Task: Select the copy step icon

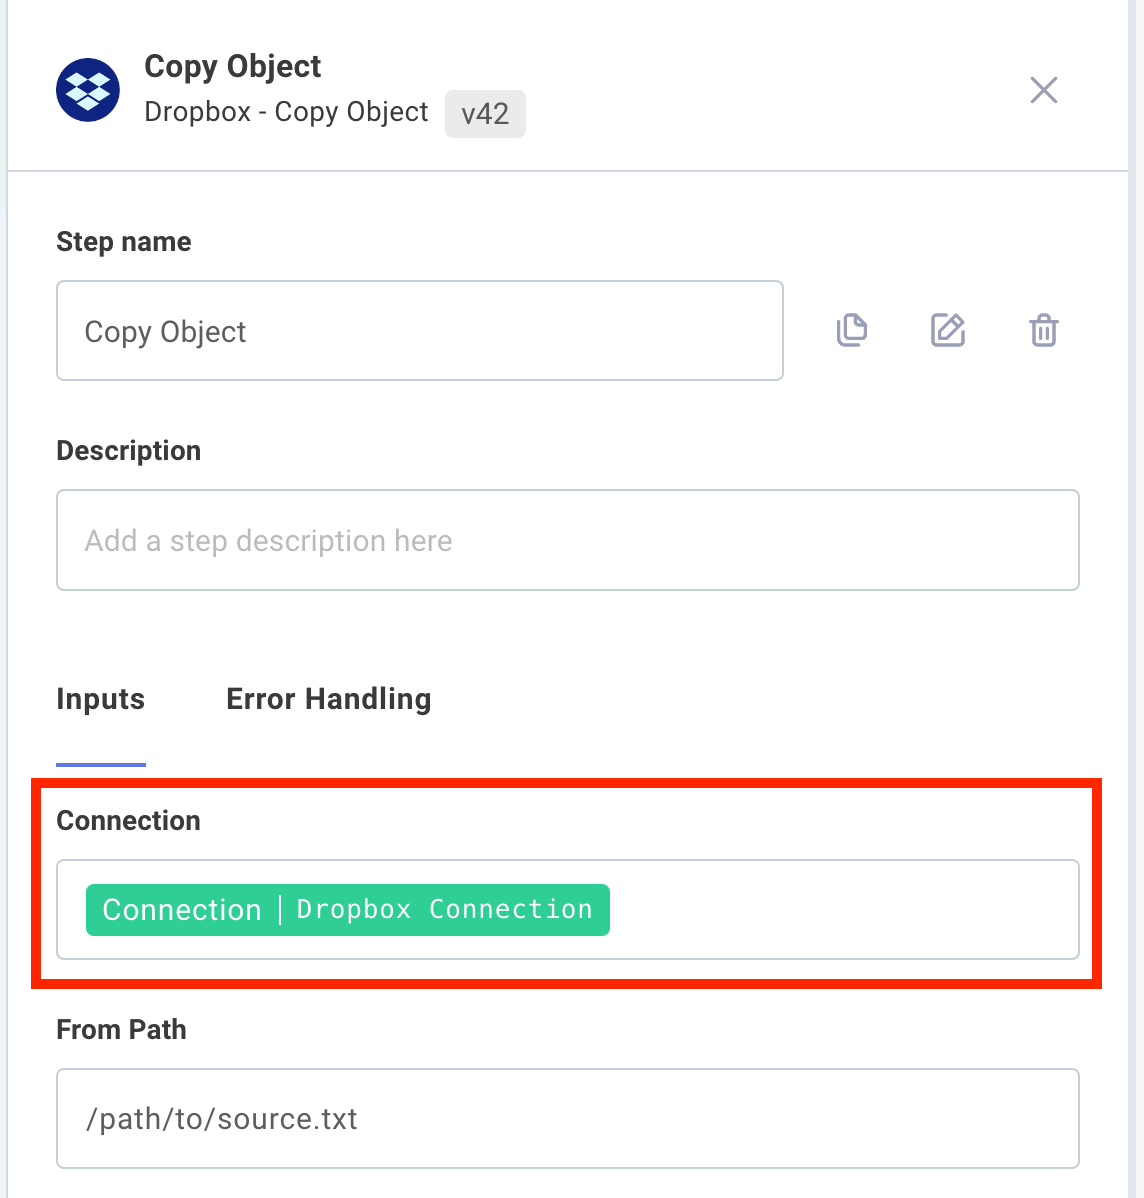Action: tap(851, 330)
